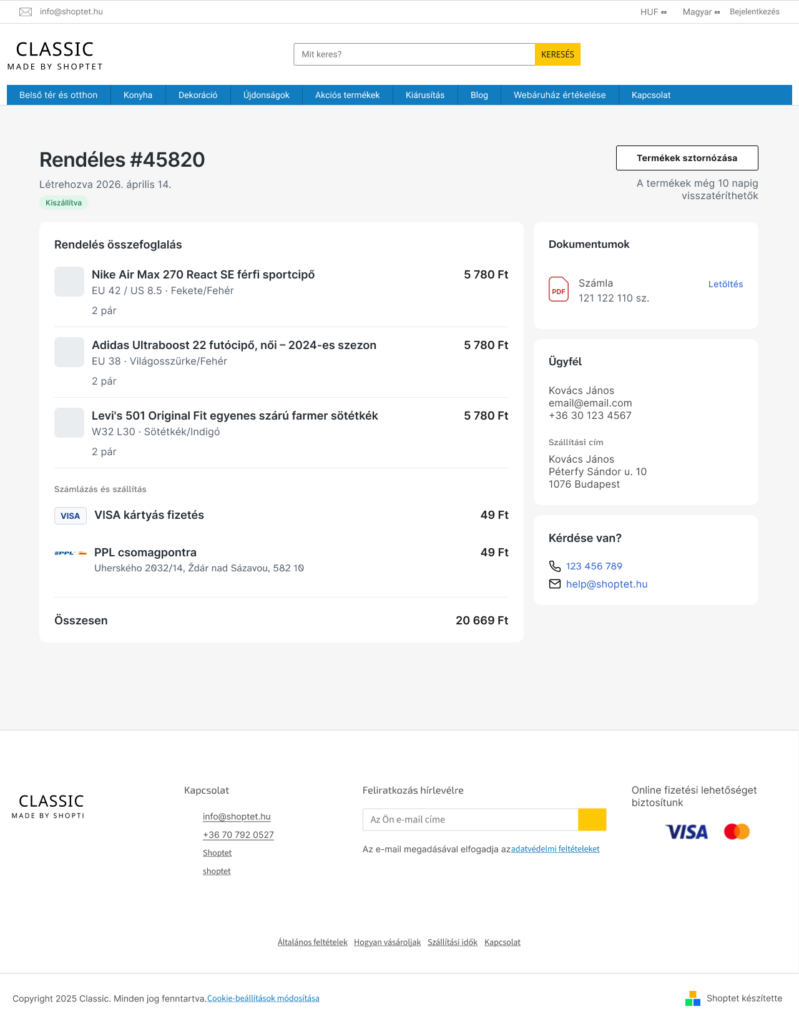This screenshot has width=799, height=1024.
Task: Focus the Mit keres? search field
Action: click(x=414, y=54)
